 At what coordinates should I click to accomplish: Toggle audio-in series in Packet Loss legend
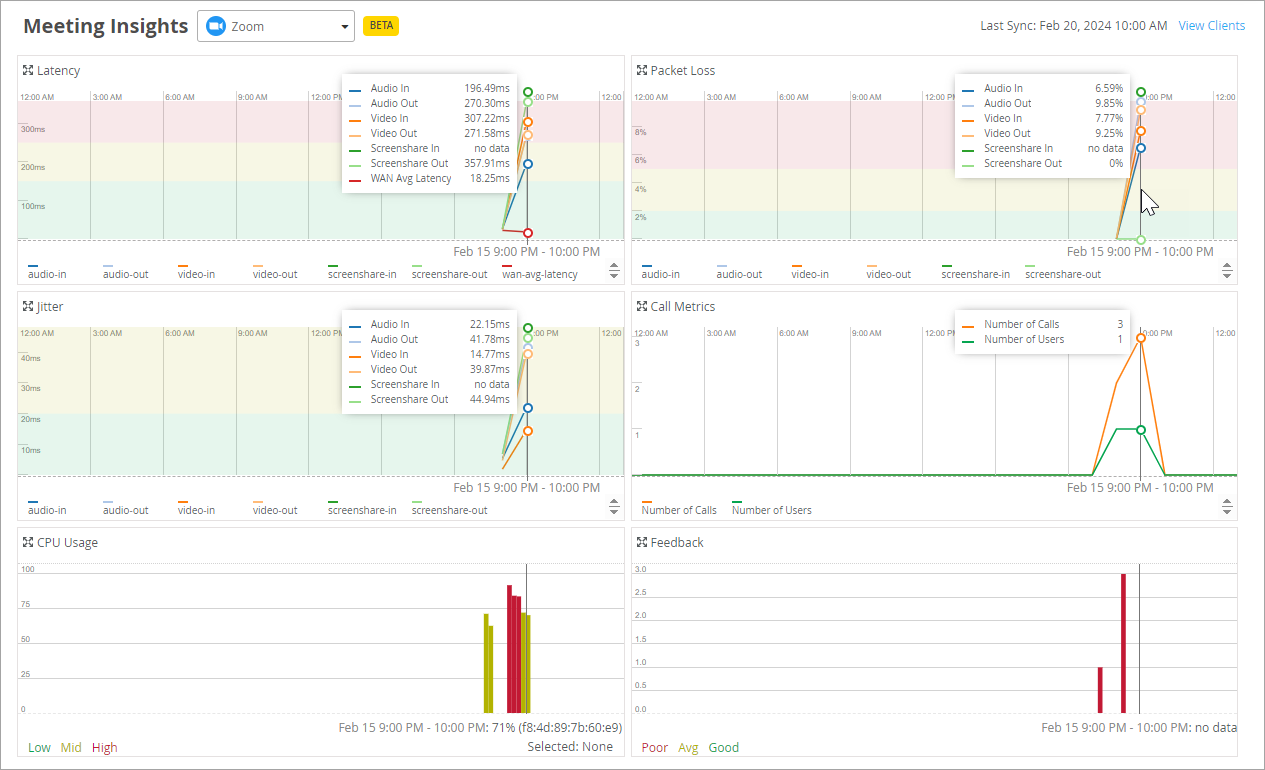point(660,274)
